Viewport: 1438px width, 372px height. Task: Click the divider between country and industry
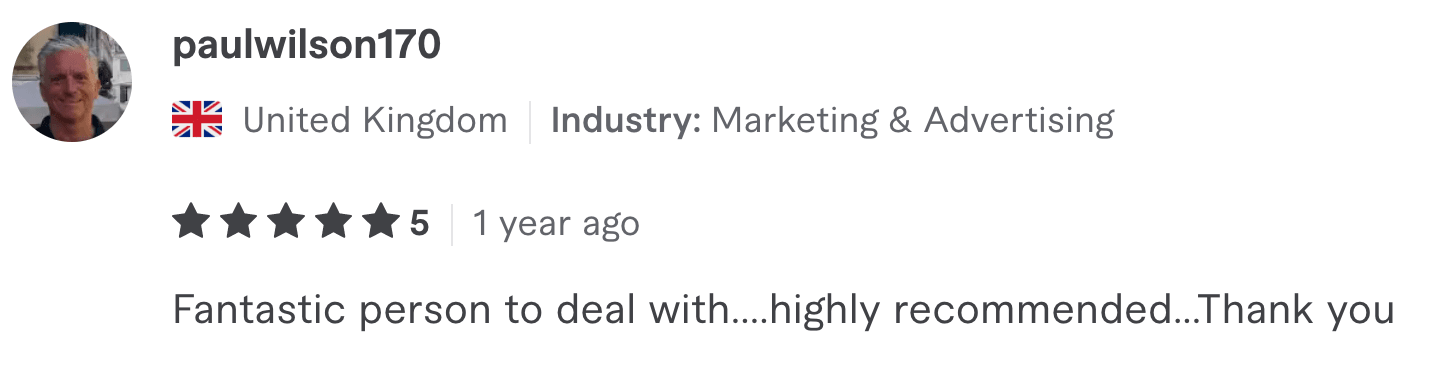530,121
